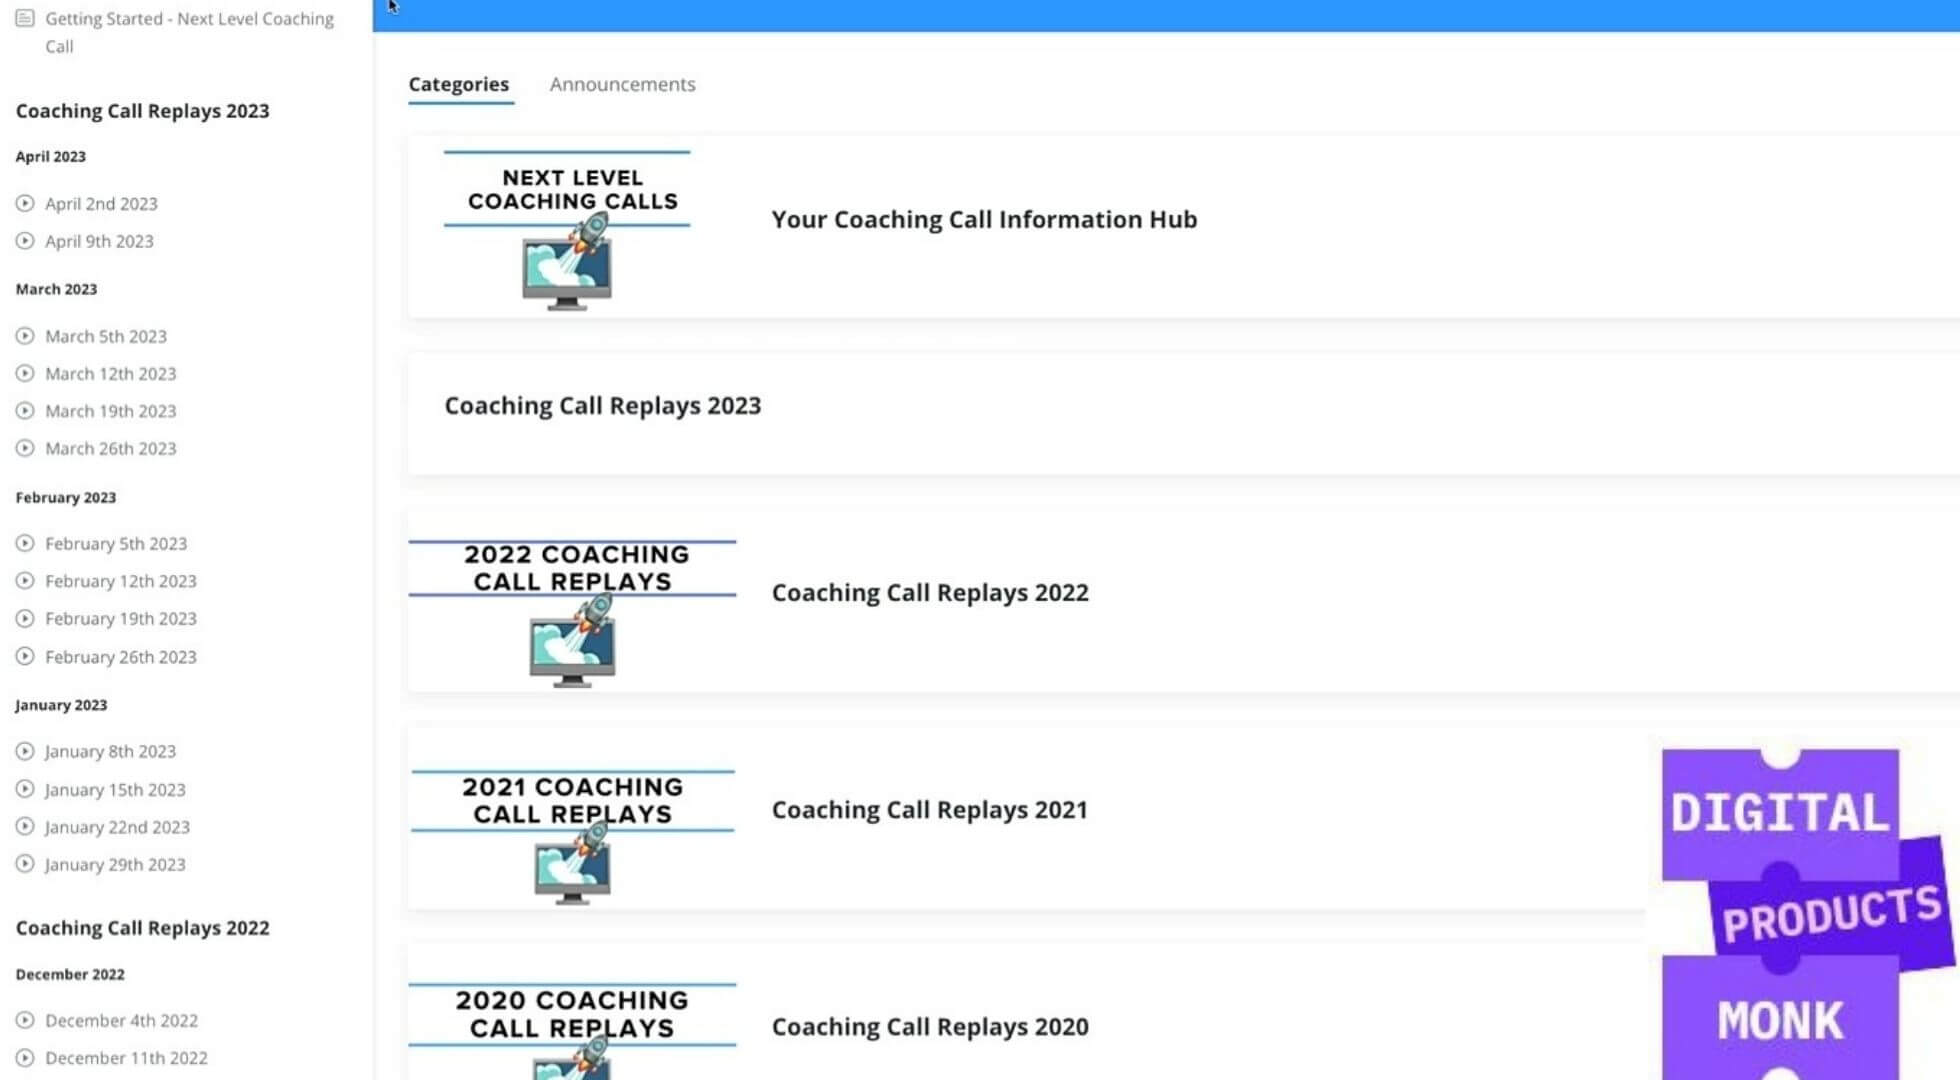
Task: Click the play icon beside April 2nd 2023
Action: point(25,203)
